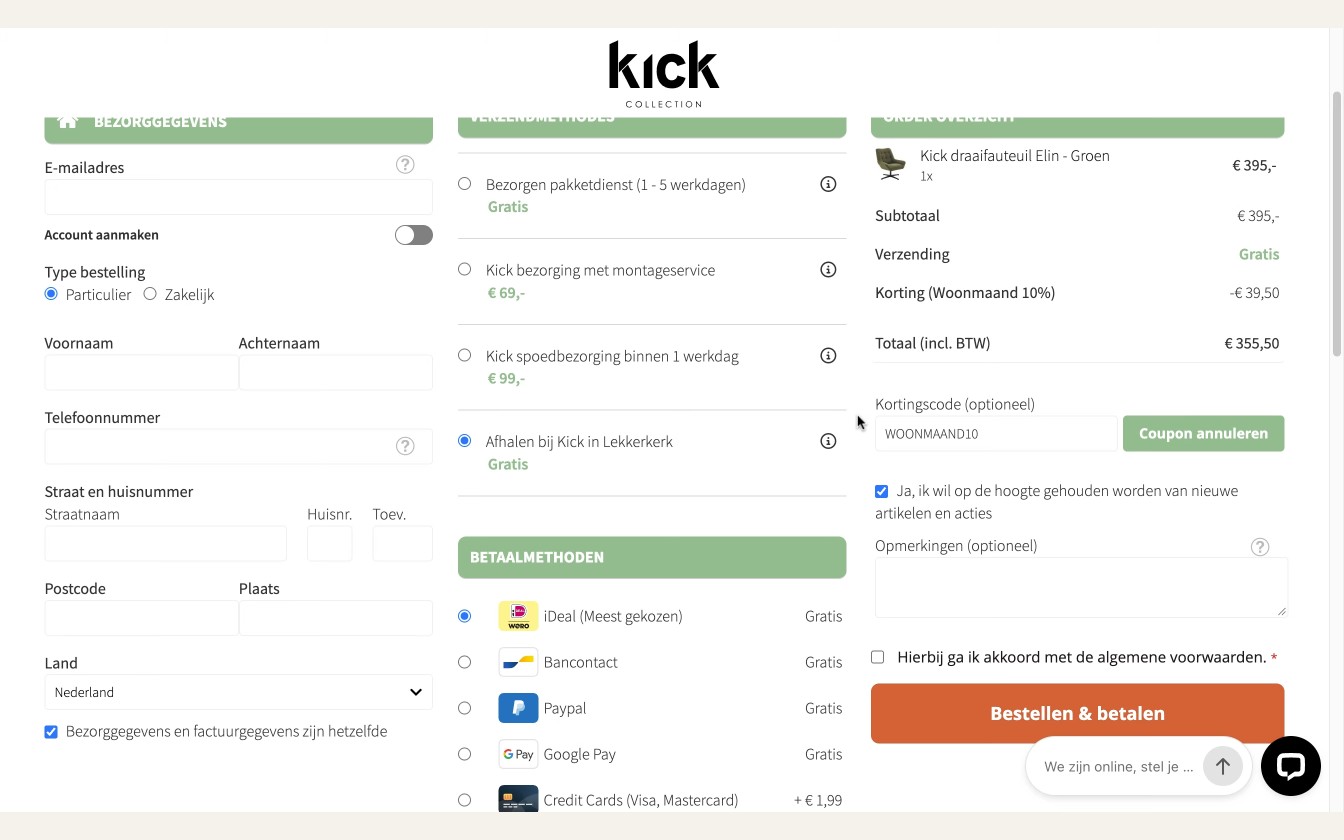The width and height of the screenshot is (1344, 840).
Task: Open the black chat bubble icon
Action: [x=1291, y=766]
